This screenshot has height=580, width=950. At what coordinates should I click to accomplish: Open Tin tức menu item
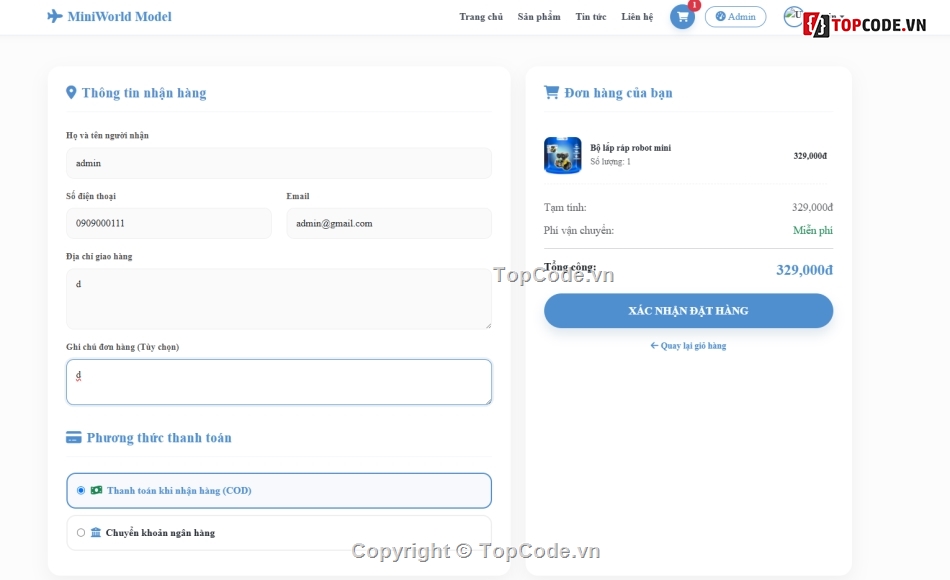click(x=591, y=17)
